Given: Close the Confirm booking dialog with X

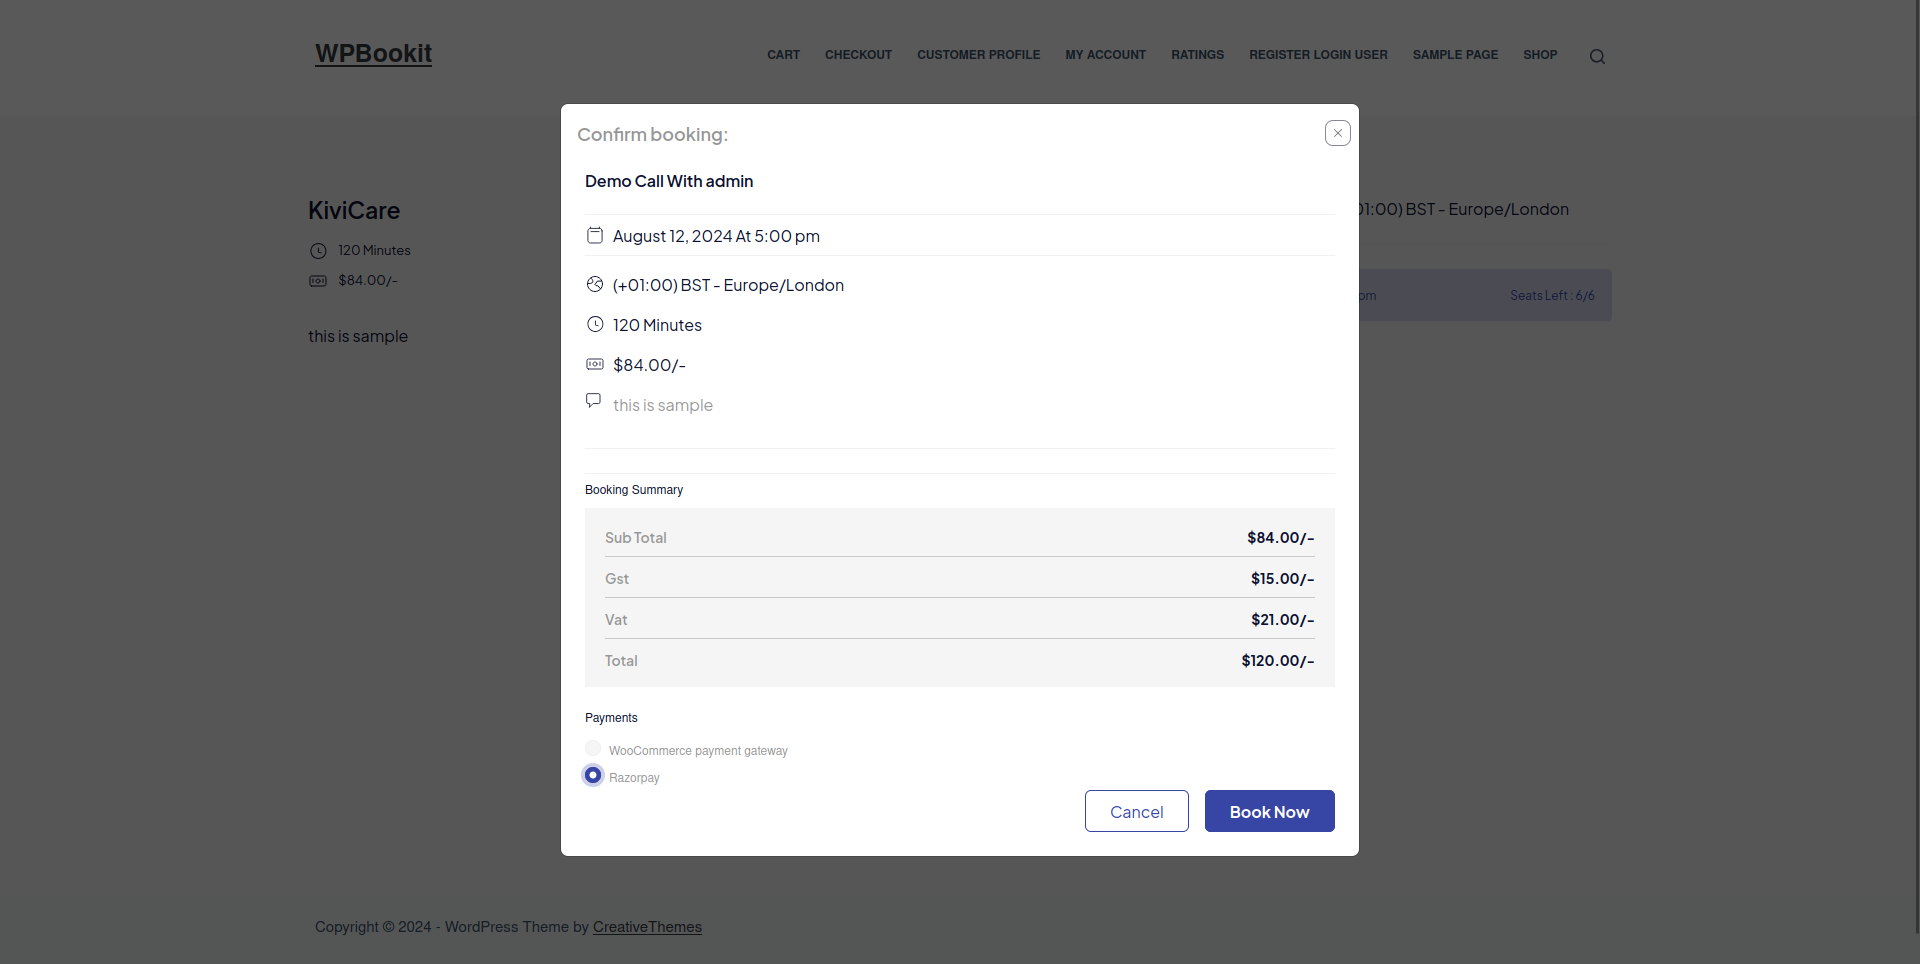Looking at the screenshot, I should pos(1337,133).
